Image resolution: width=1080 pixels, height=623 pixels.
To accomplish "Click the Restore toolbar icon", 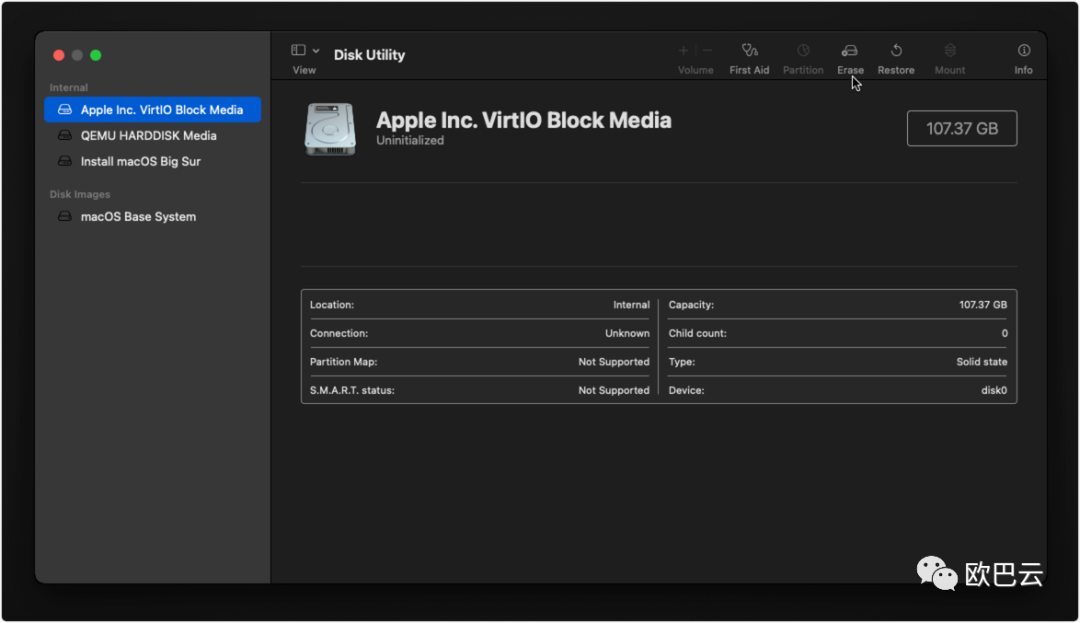I will (x=896, y=51).
